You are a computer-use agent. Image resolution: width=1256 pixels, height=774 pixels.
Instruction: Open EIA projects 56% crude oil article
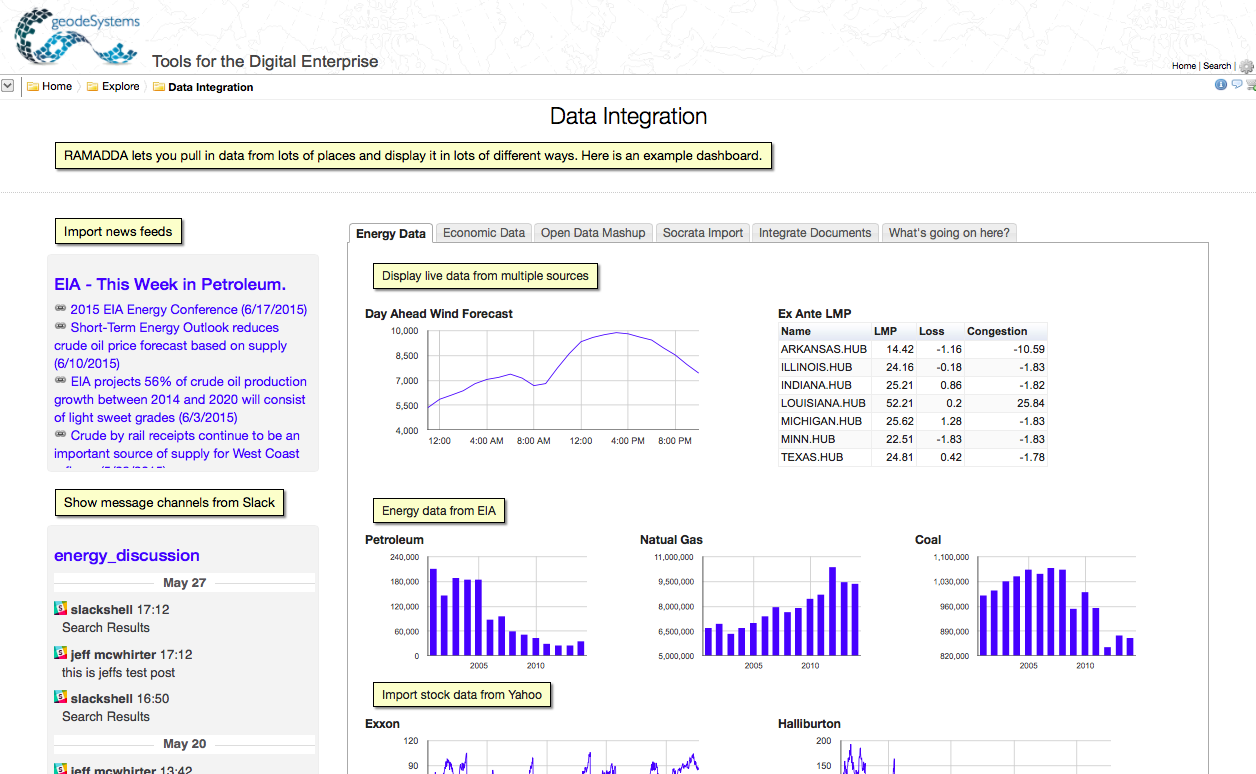click(x=180, y=400)
